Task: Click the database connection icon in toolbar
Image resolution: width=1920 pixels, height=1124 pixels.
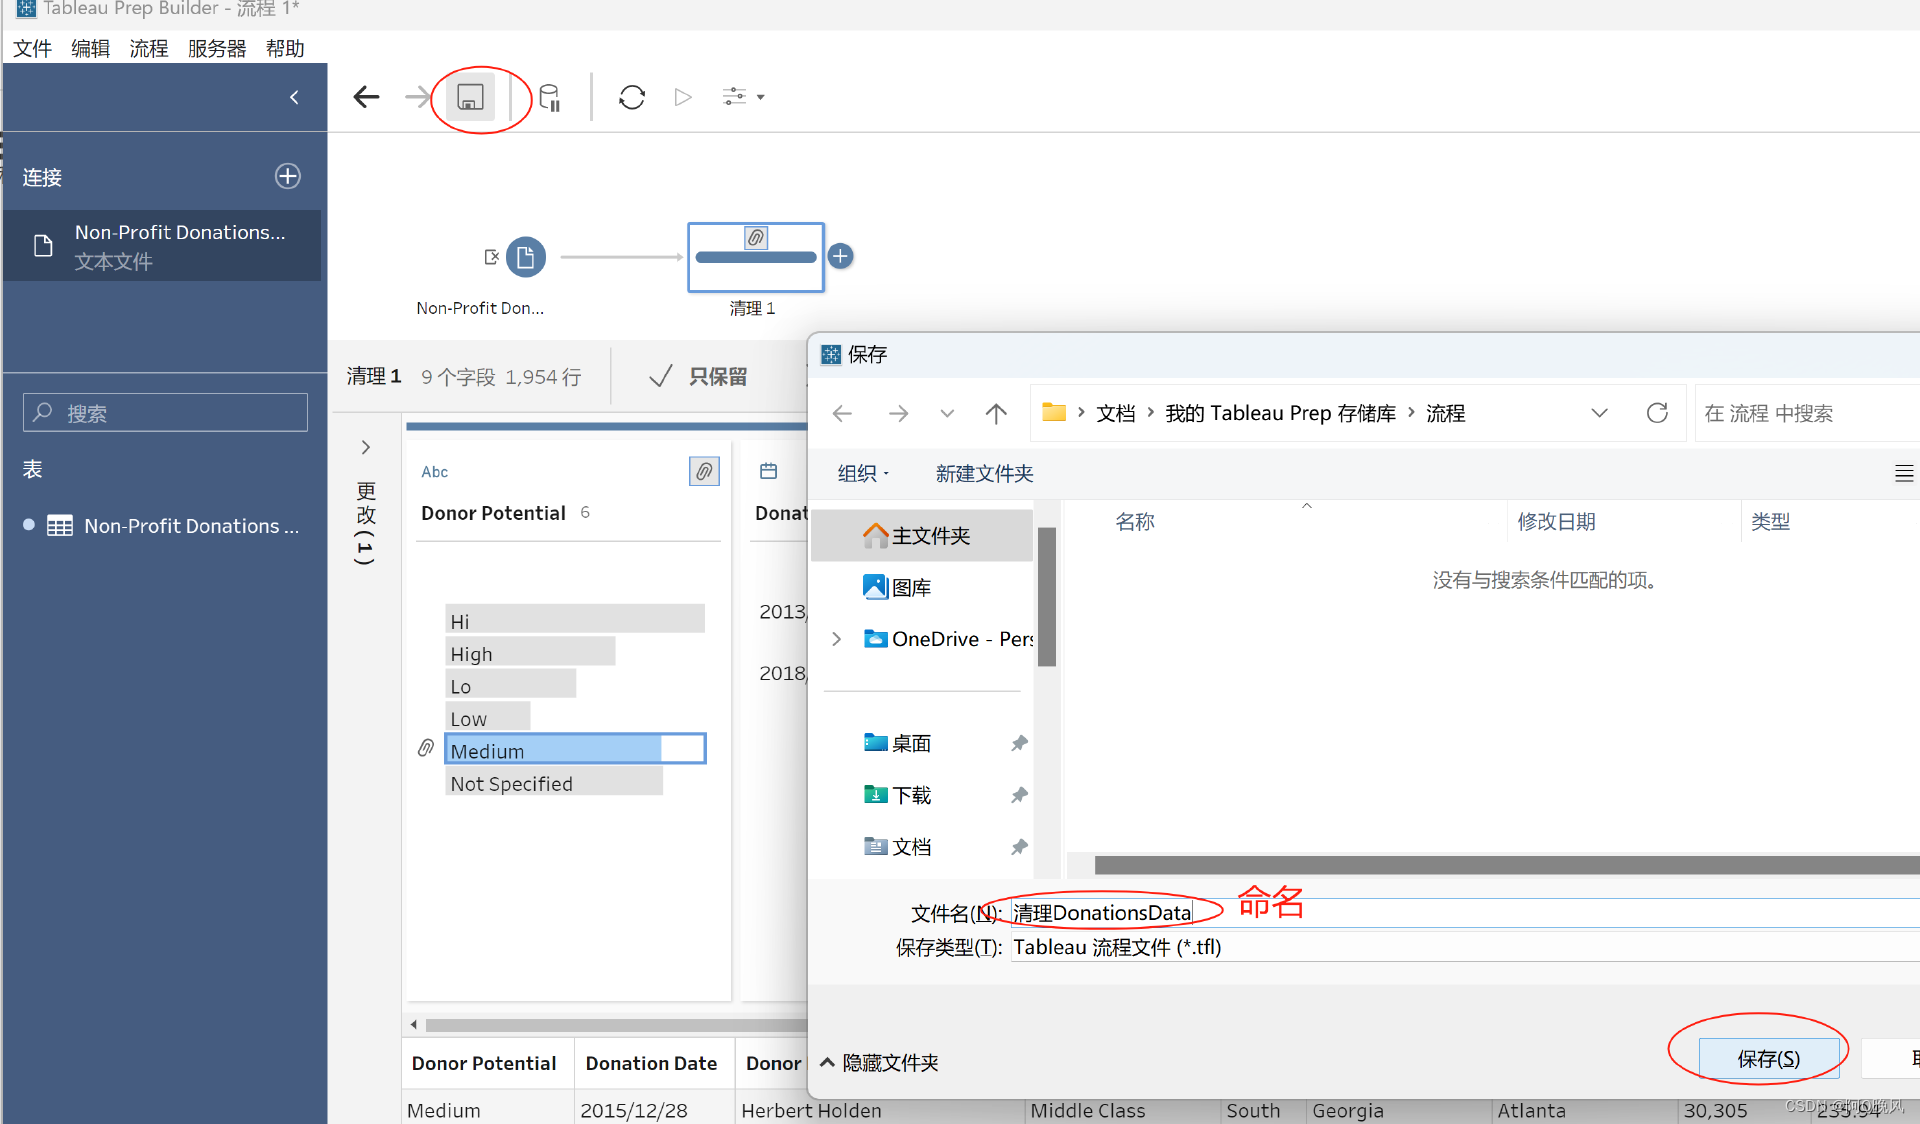Action: [x=550, y=97]
